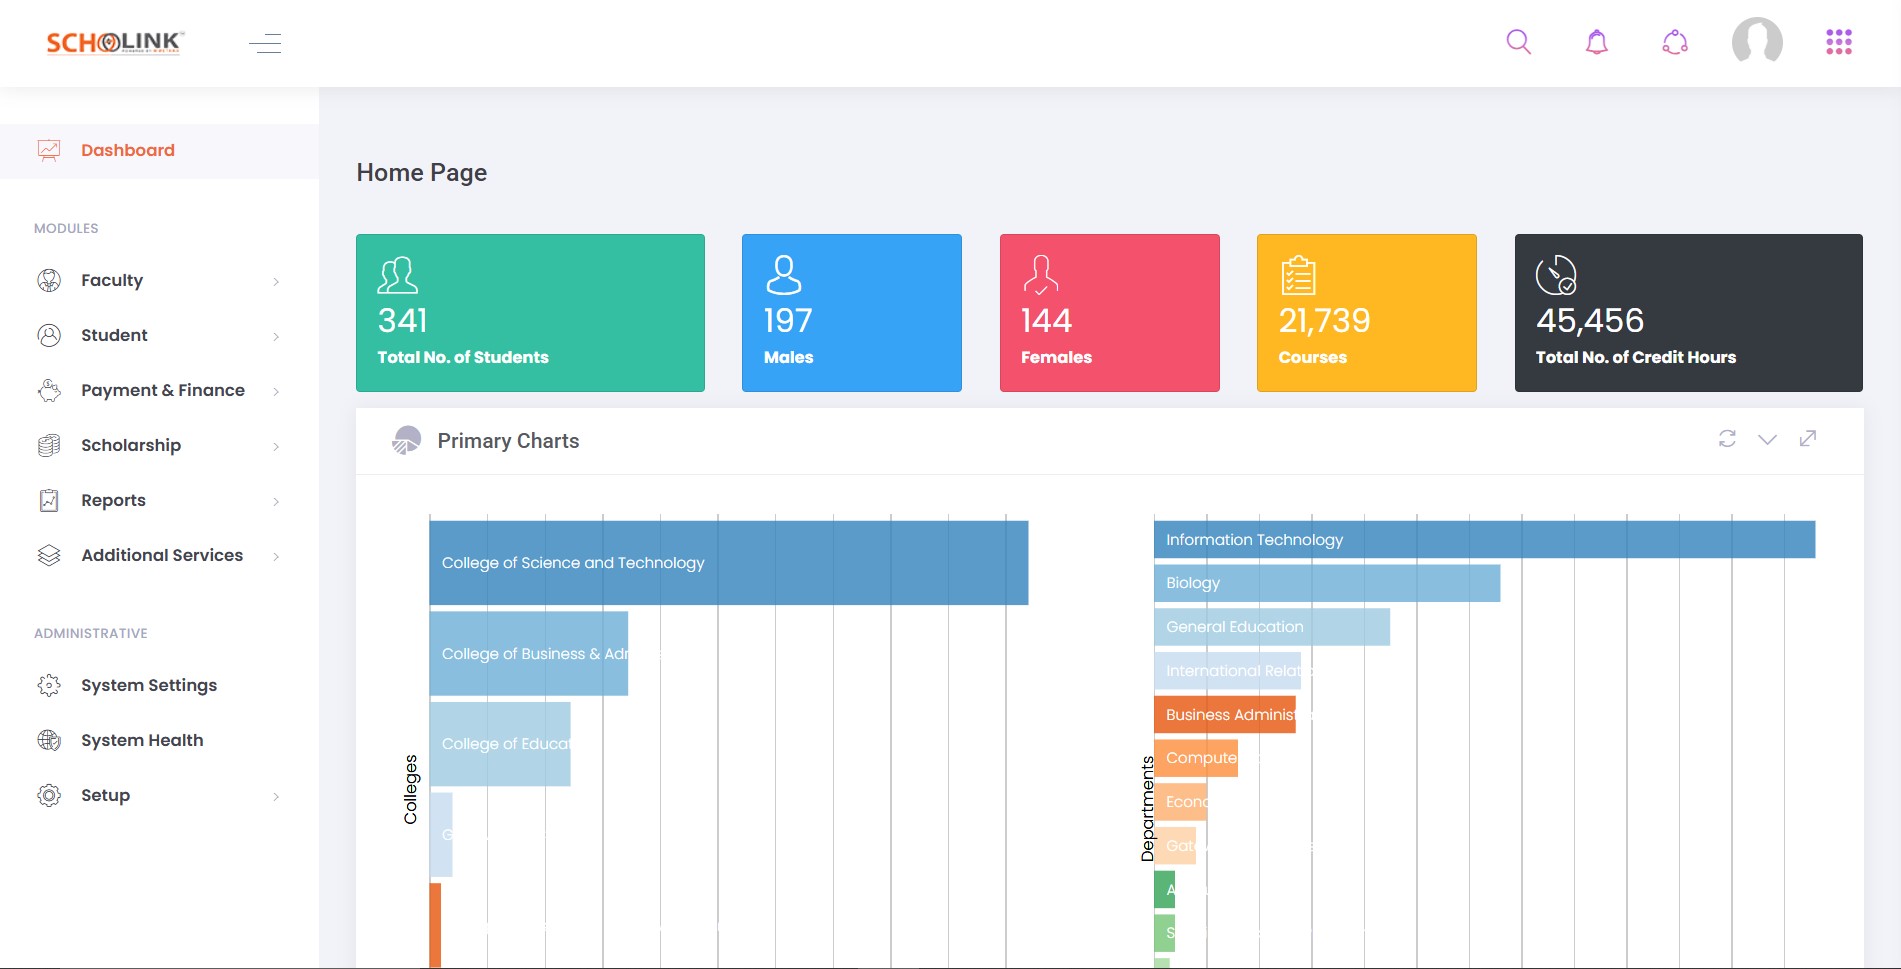Toggle the sidebar with the hamburger control
Screen dimensions: 1901x969
[x=266, y=43]
